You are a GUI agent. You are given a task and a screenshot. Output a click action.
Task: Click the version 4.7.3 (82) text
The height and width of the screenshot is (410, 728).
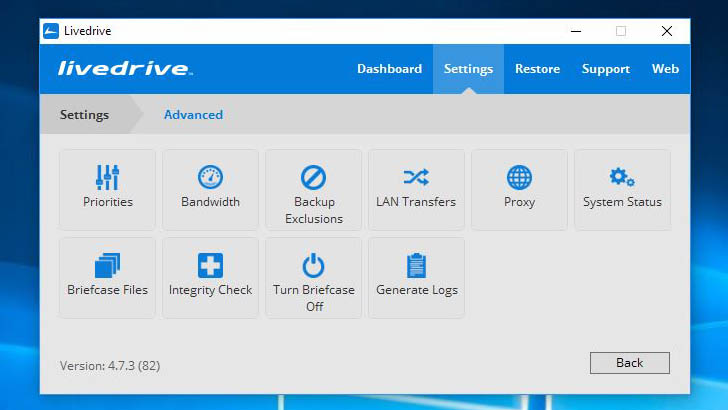110,366
